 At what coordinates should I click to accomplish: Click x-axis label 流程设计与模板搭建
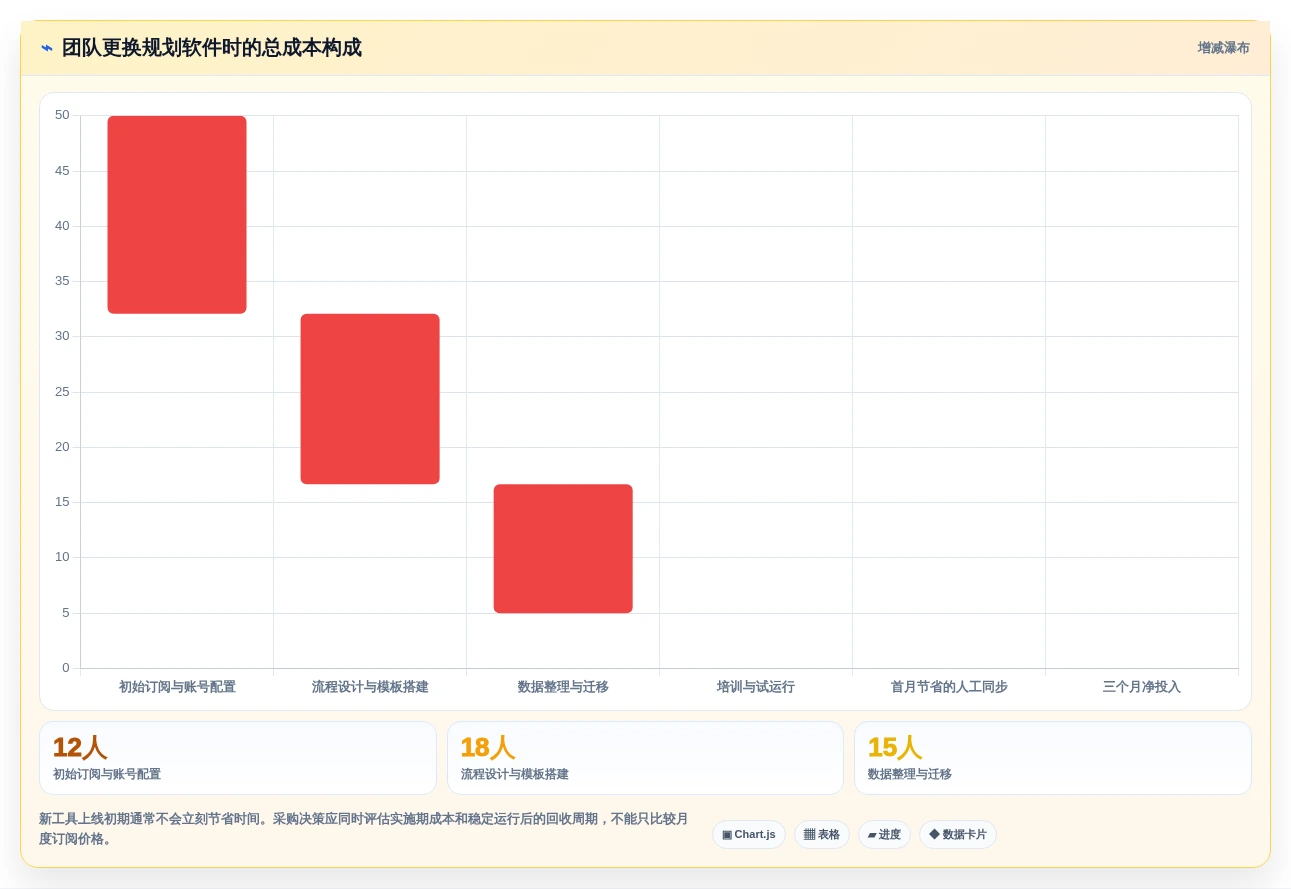pyautogui.click(x=370, y=687)
